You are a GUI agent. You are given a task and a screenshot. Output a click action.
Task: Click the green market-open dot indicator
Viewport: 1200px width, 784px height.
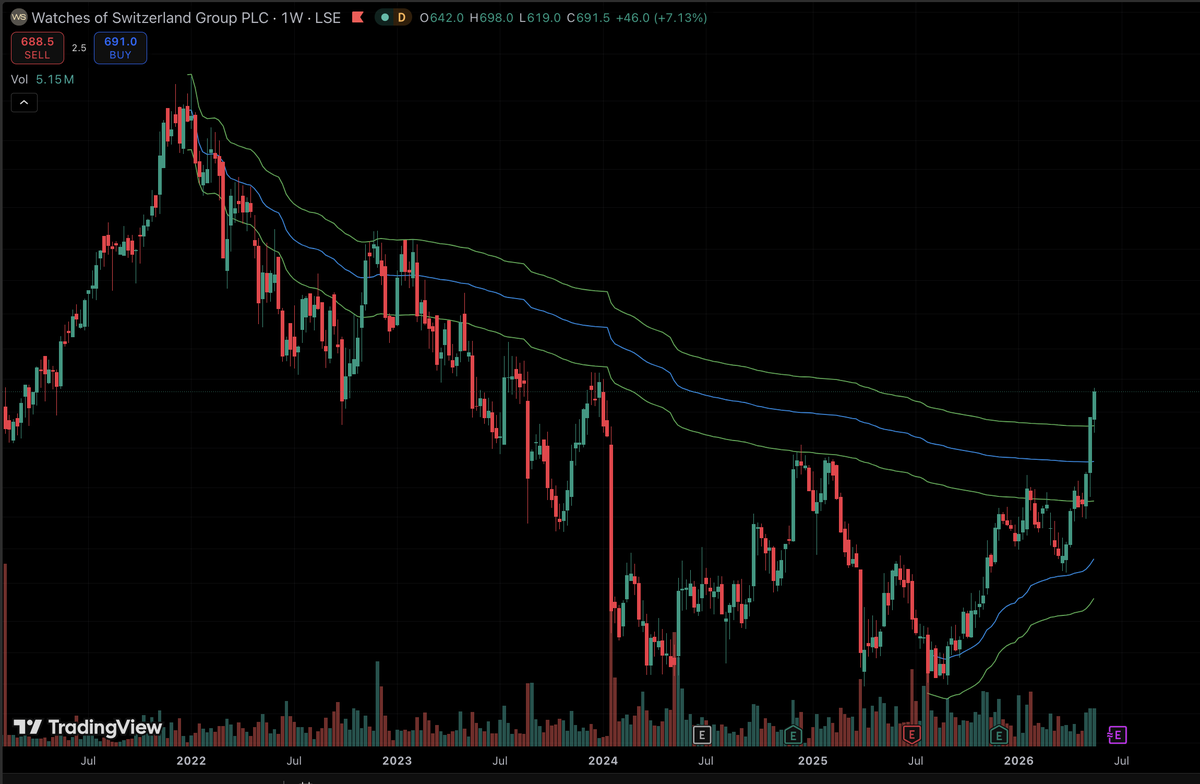(385, 18)
